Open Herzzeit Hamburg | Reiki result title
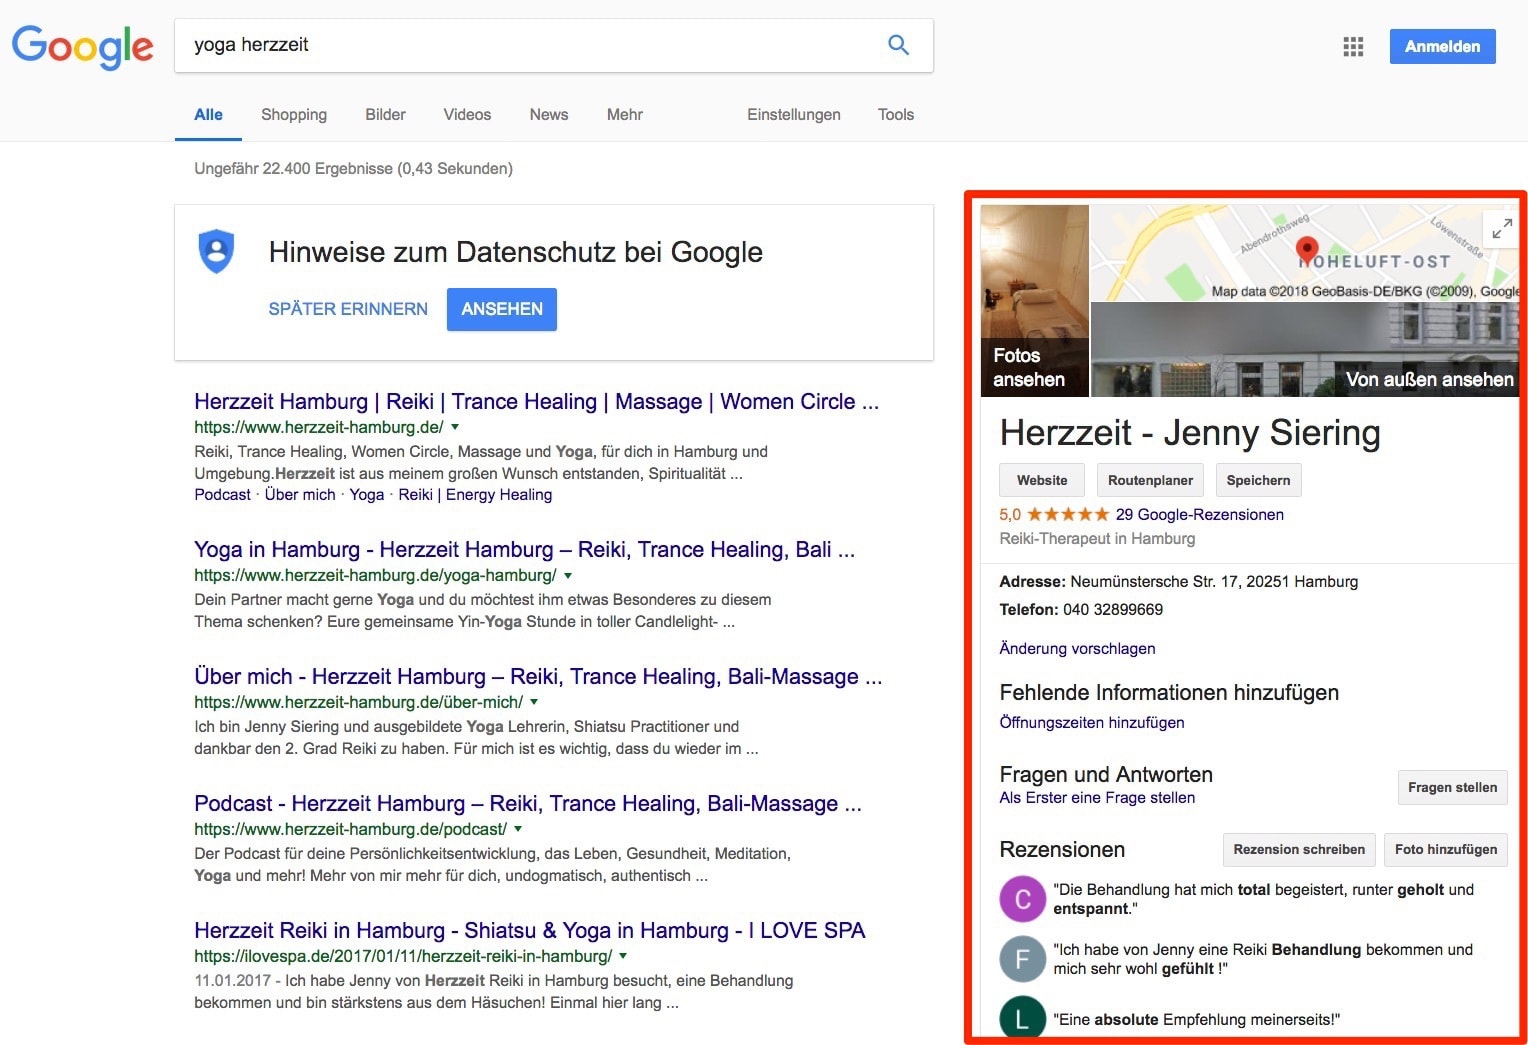The width and height of the screenshot is (1528, 1045). tap(537, 401)
